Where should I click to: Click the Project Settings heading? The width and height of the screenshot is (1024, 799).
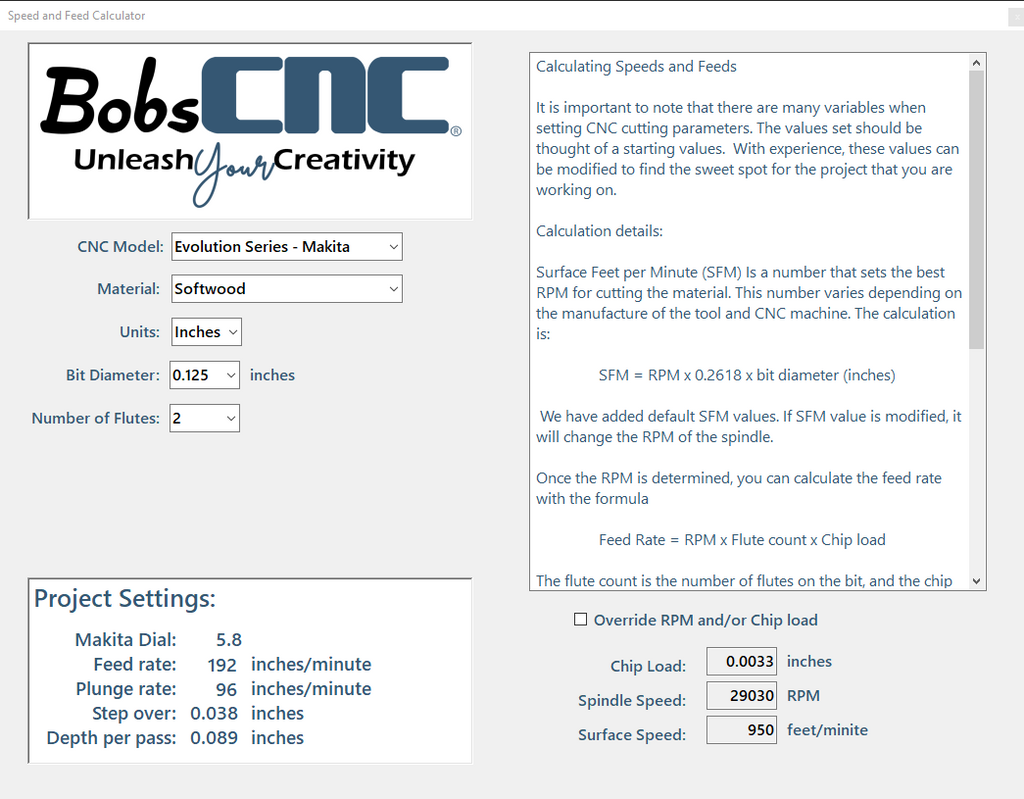point(125,598)
